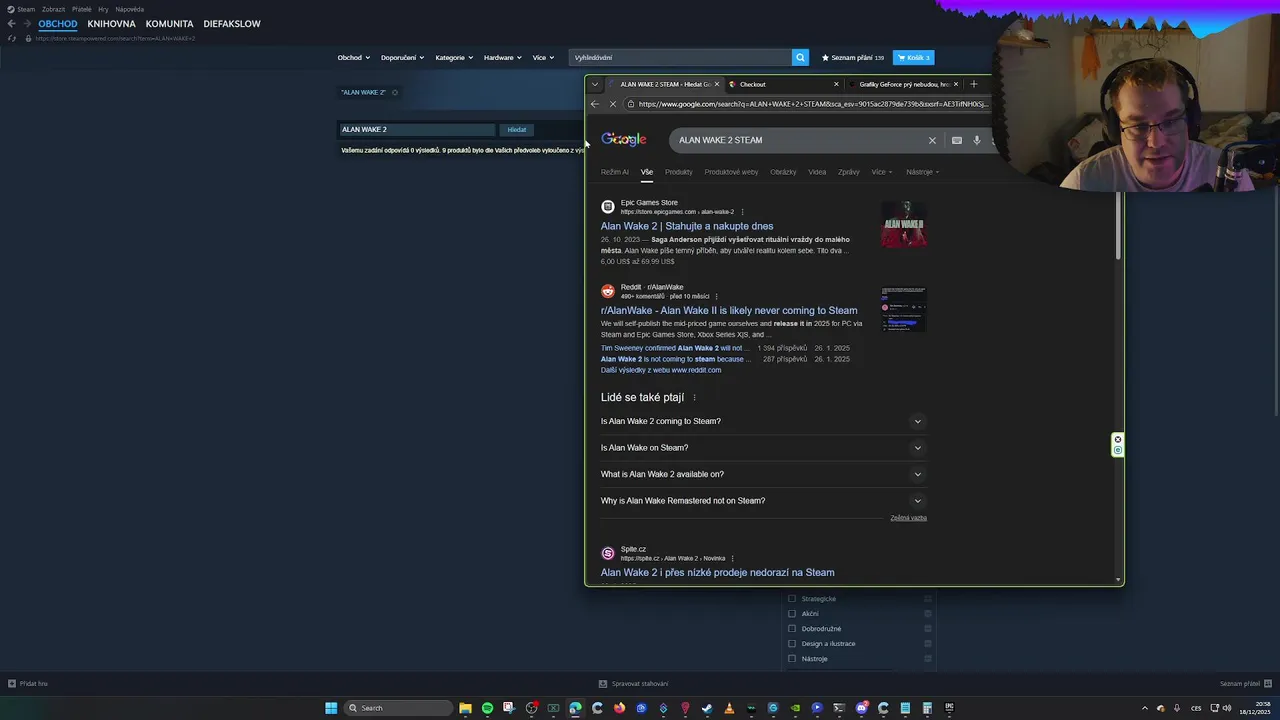Open Terminal from the taskbar
The image size is (1280, 720).
[839, 708]
